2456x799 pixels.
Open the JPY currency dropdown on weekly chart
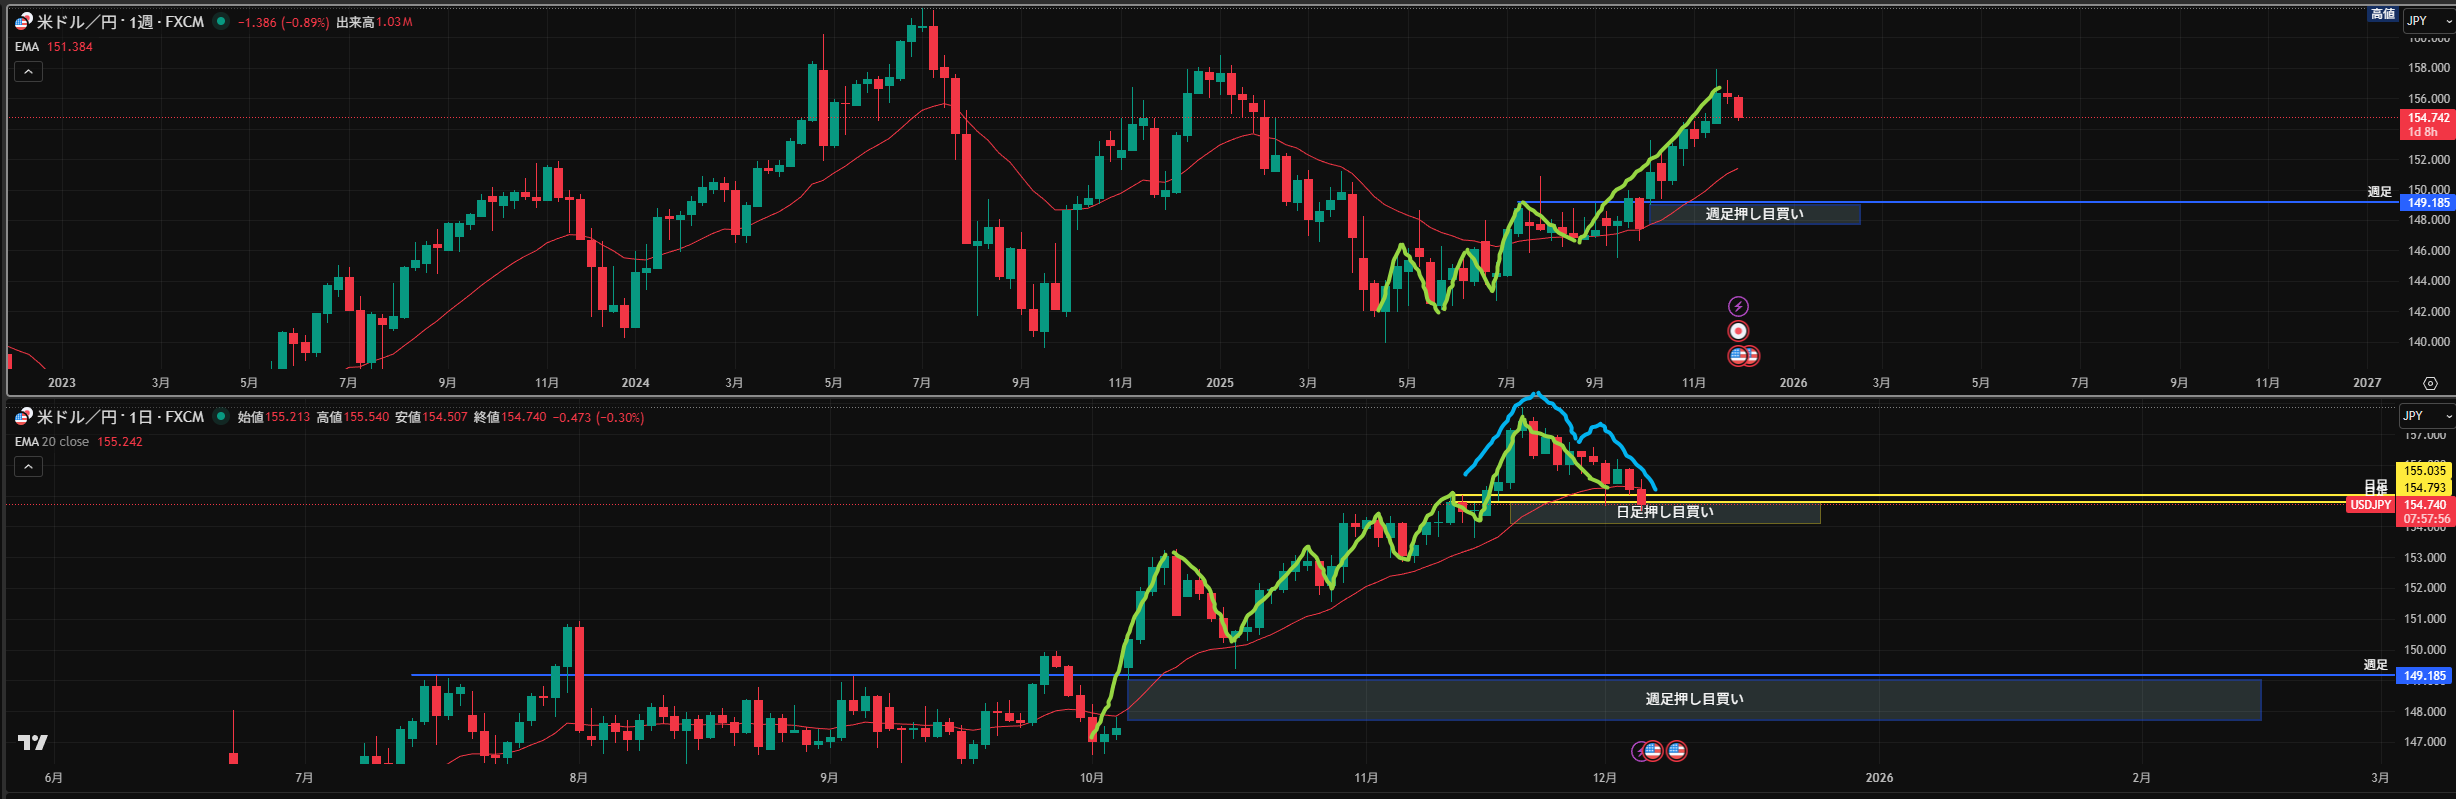(x=2428, y=21)
